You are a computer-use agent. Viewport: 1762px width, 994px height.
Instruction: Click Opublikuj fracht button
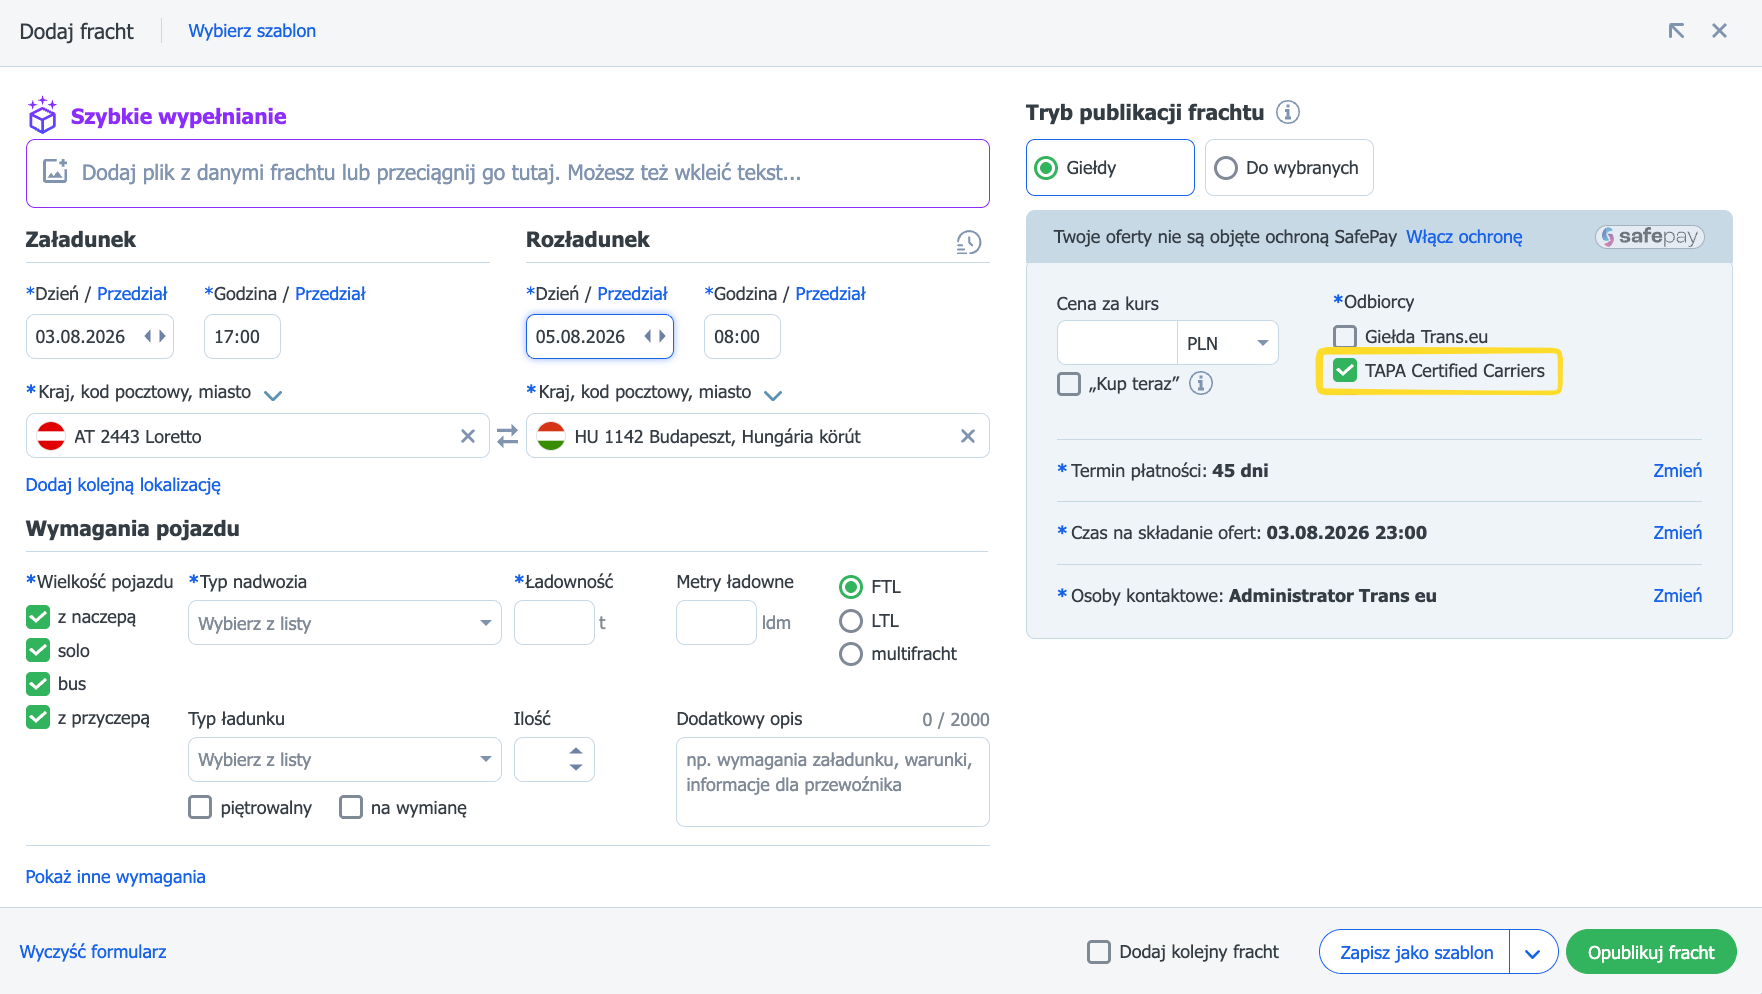pyautogui.click(x=1651, y=953)
